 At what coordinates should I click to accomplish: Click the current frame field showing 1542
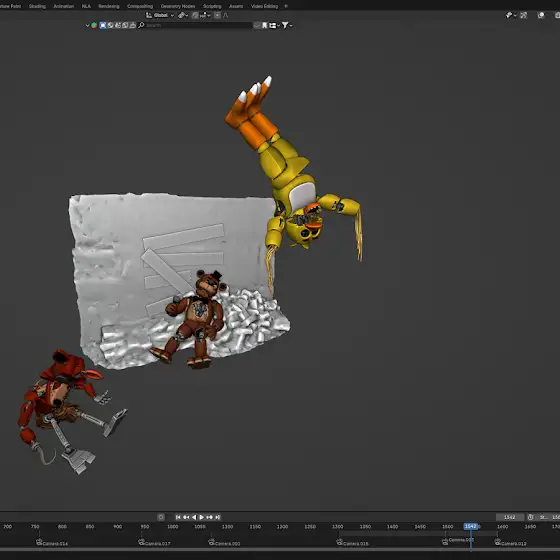510,517
